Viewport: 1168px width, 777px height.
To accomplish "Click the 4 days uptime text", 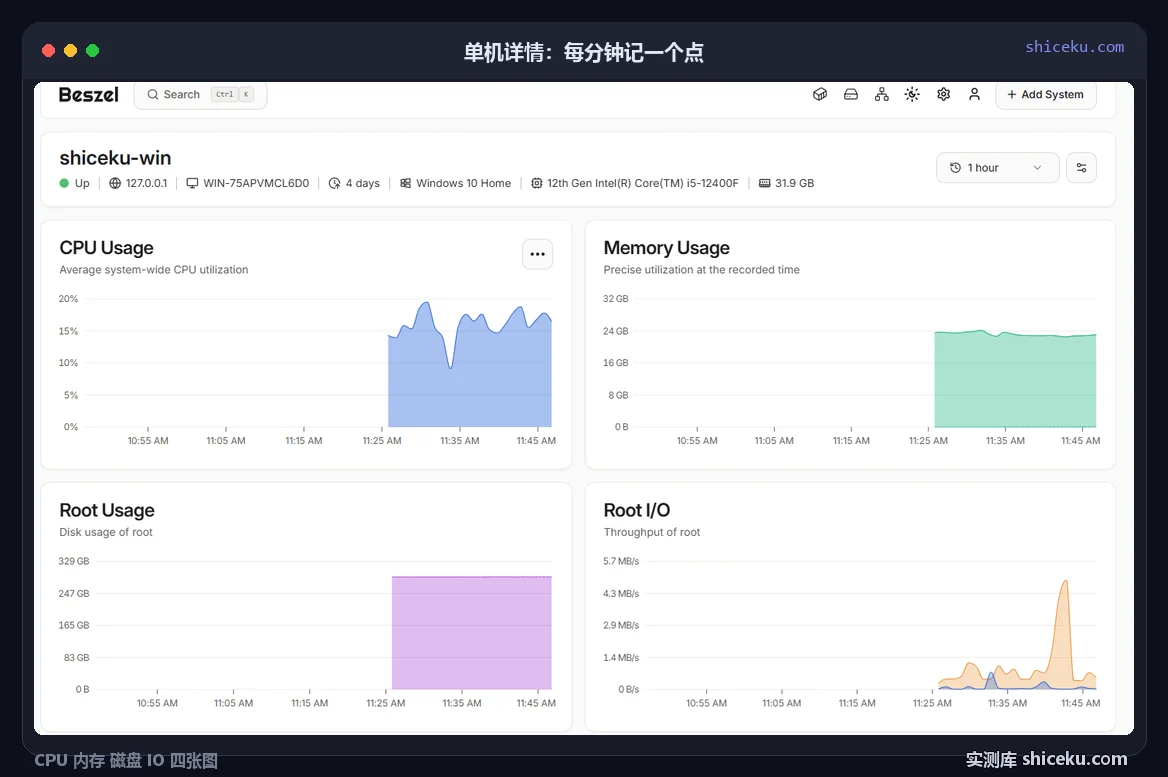I will click(363, 183).
